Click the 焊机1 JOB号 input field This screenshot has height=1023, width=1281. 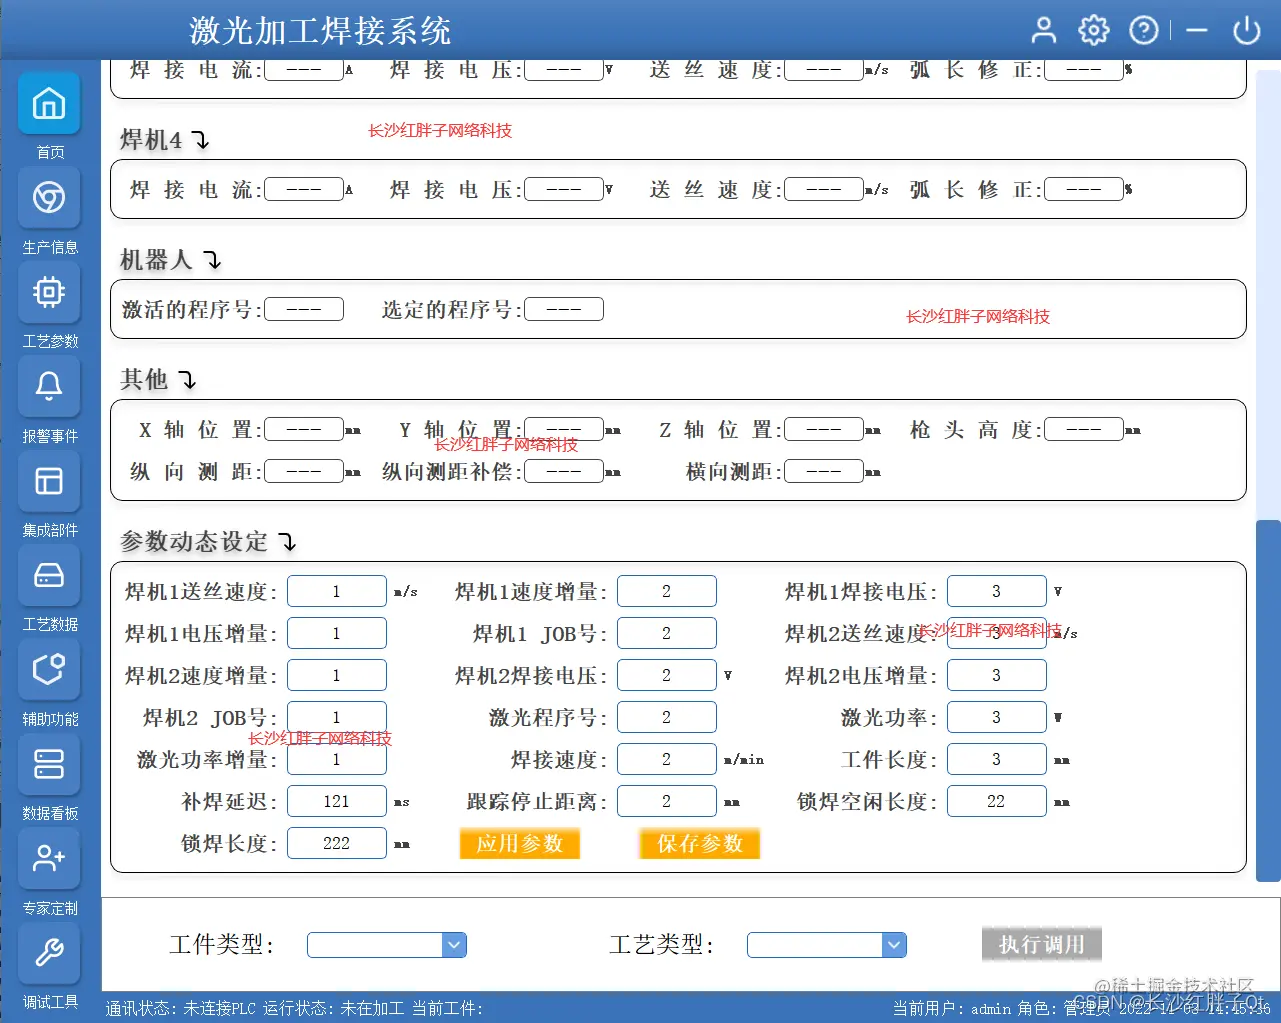click(x=667, y=633)
